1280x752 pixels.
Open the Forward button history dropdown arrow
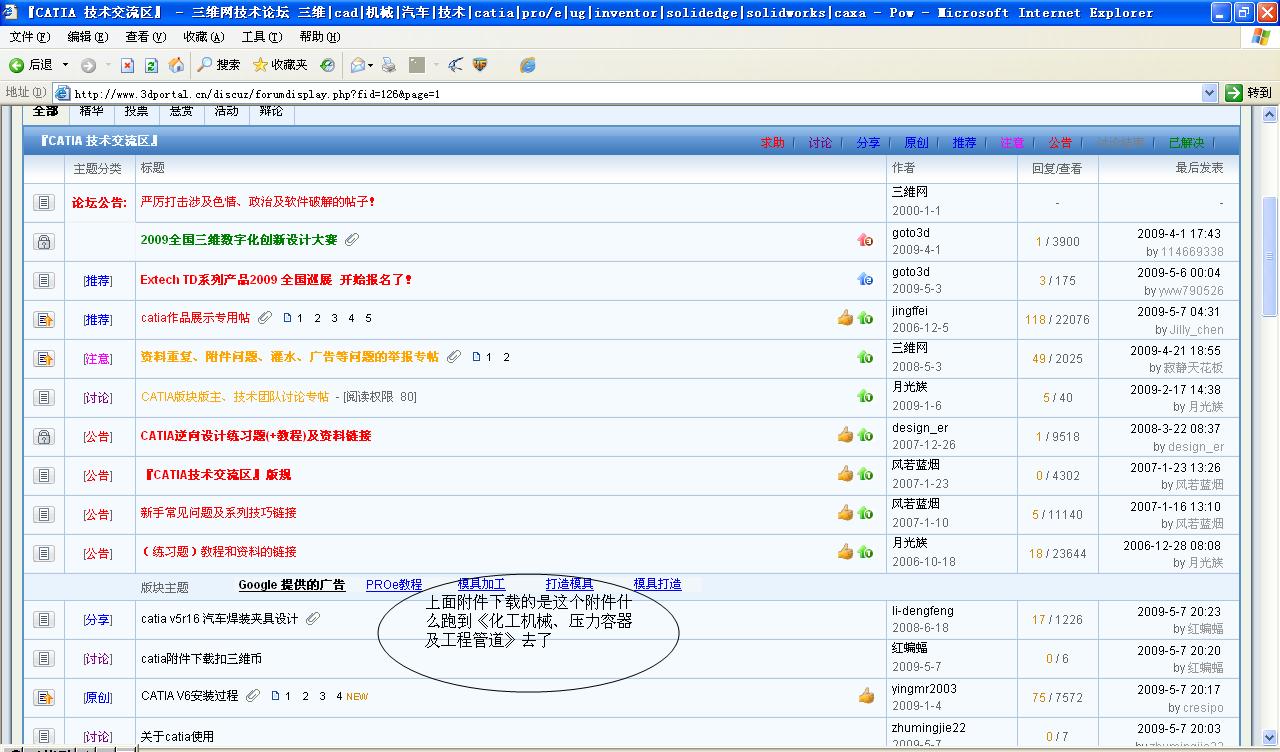tap(107, 65)
